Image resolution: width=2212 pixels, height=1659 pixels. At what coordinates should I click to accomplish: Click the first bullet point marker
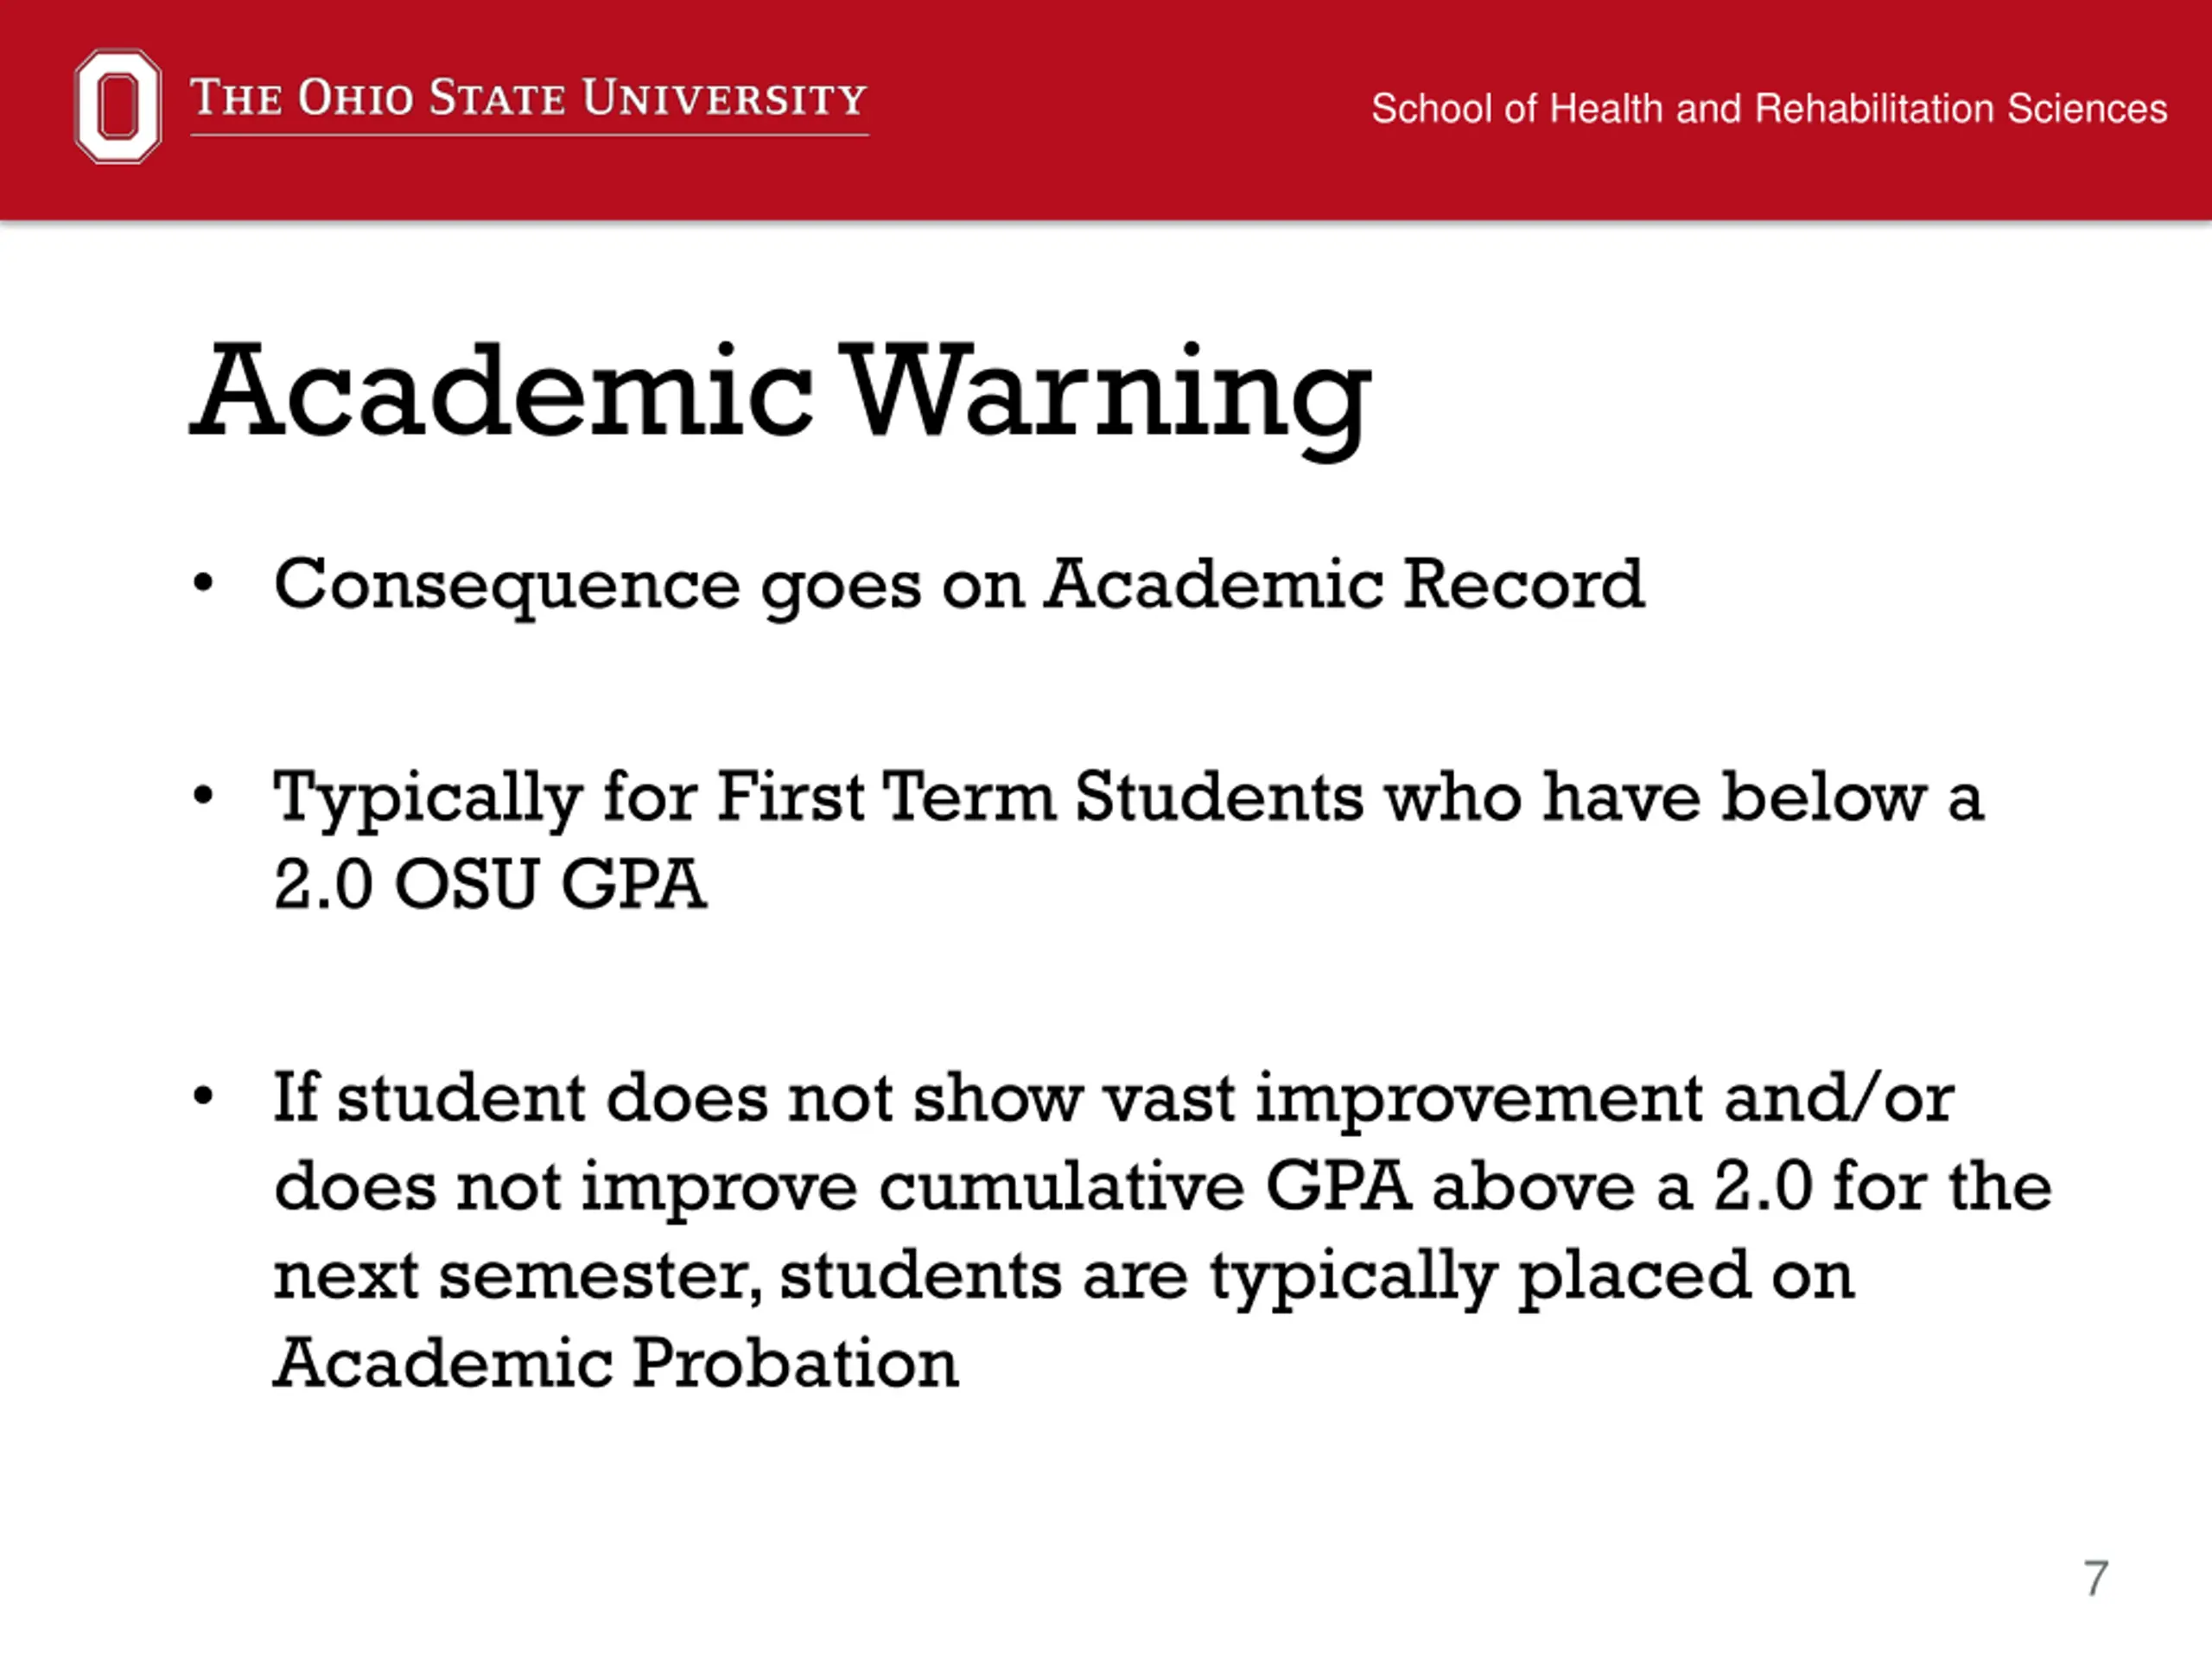[203, 582]
